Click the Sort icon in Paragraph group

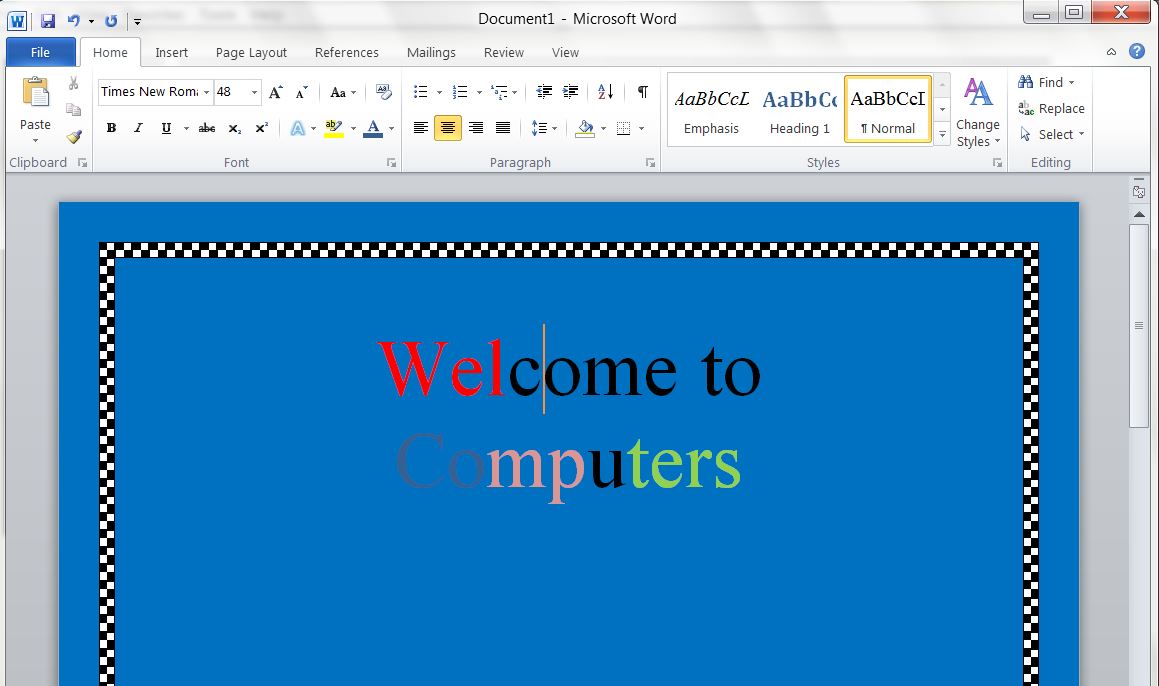coord(605,92)
